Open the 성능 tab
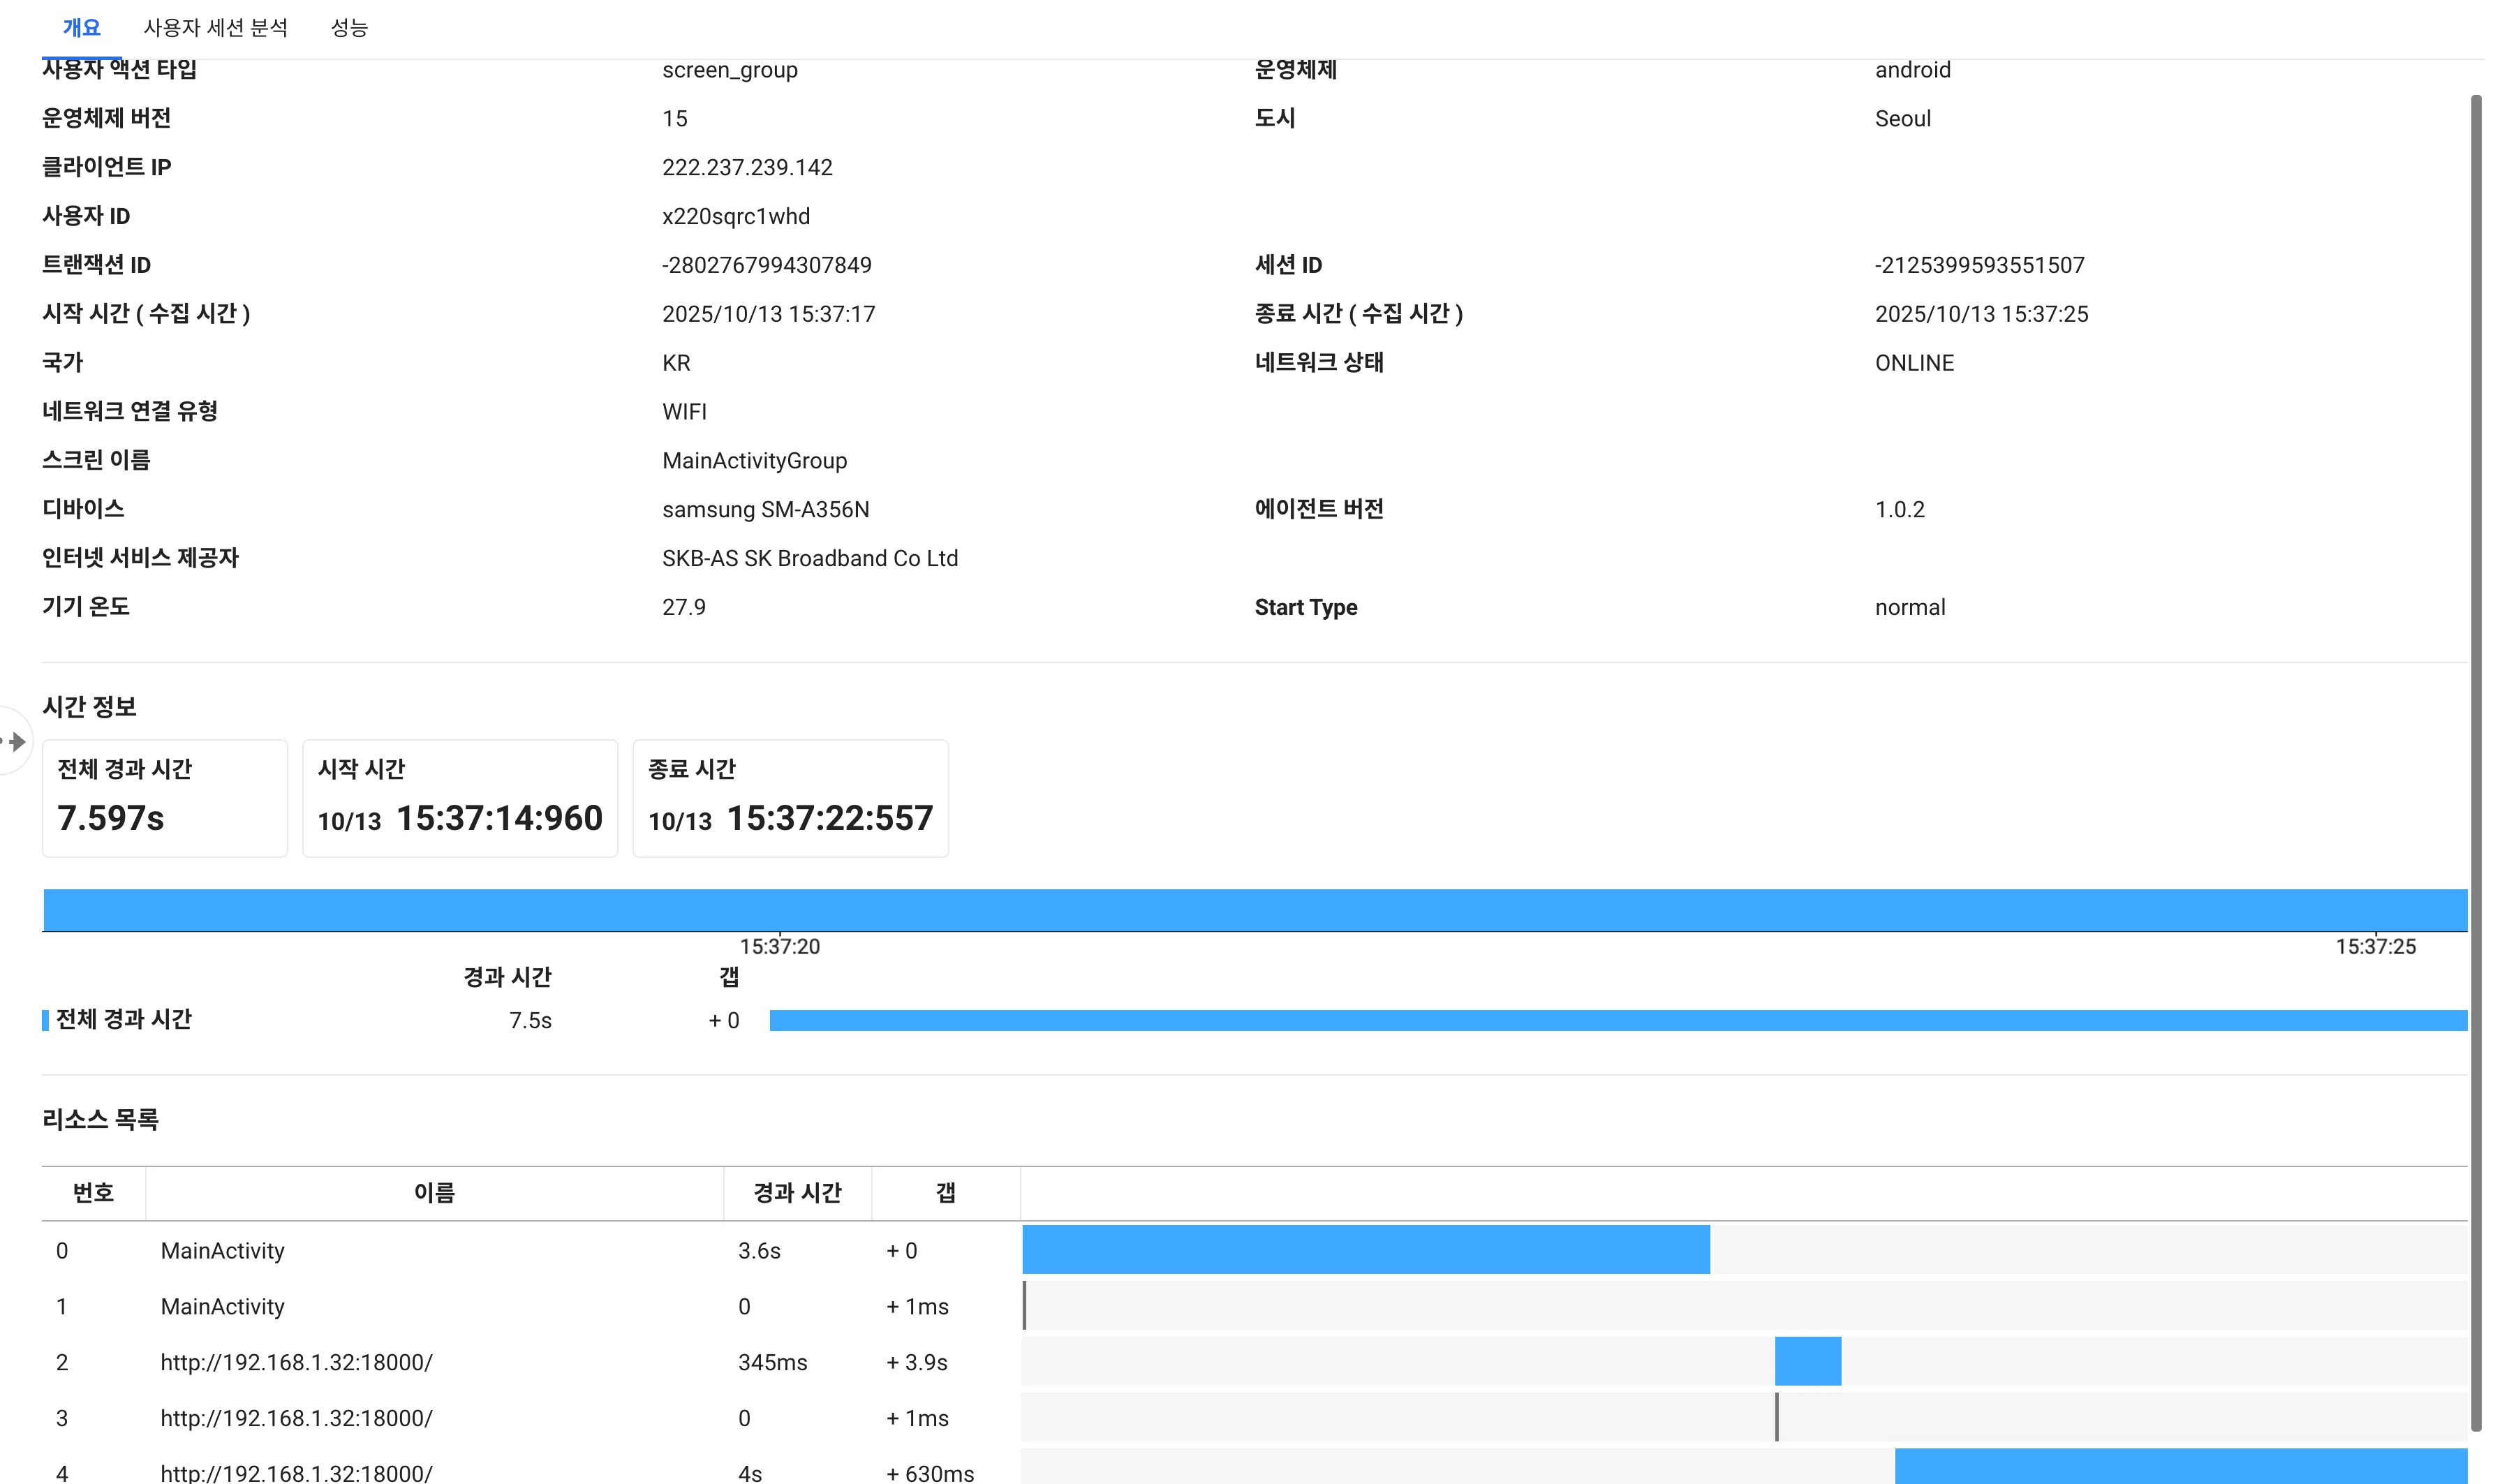2509x1484 pixels. coord(349,28)
